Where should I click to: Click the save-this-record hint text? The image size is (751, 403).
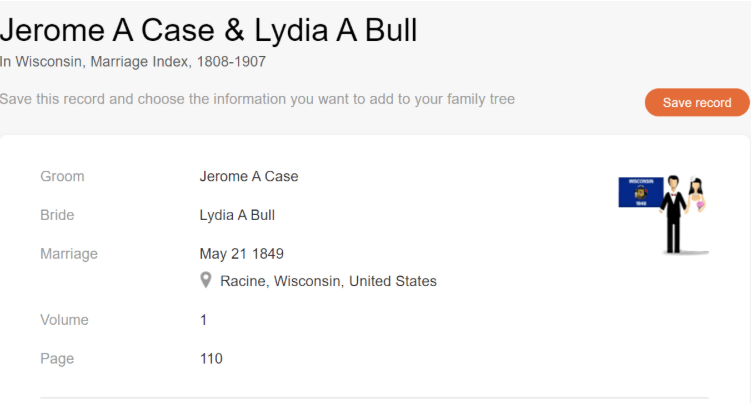257,99
